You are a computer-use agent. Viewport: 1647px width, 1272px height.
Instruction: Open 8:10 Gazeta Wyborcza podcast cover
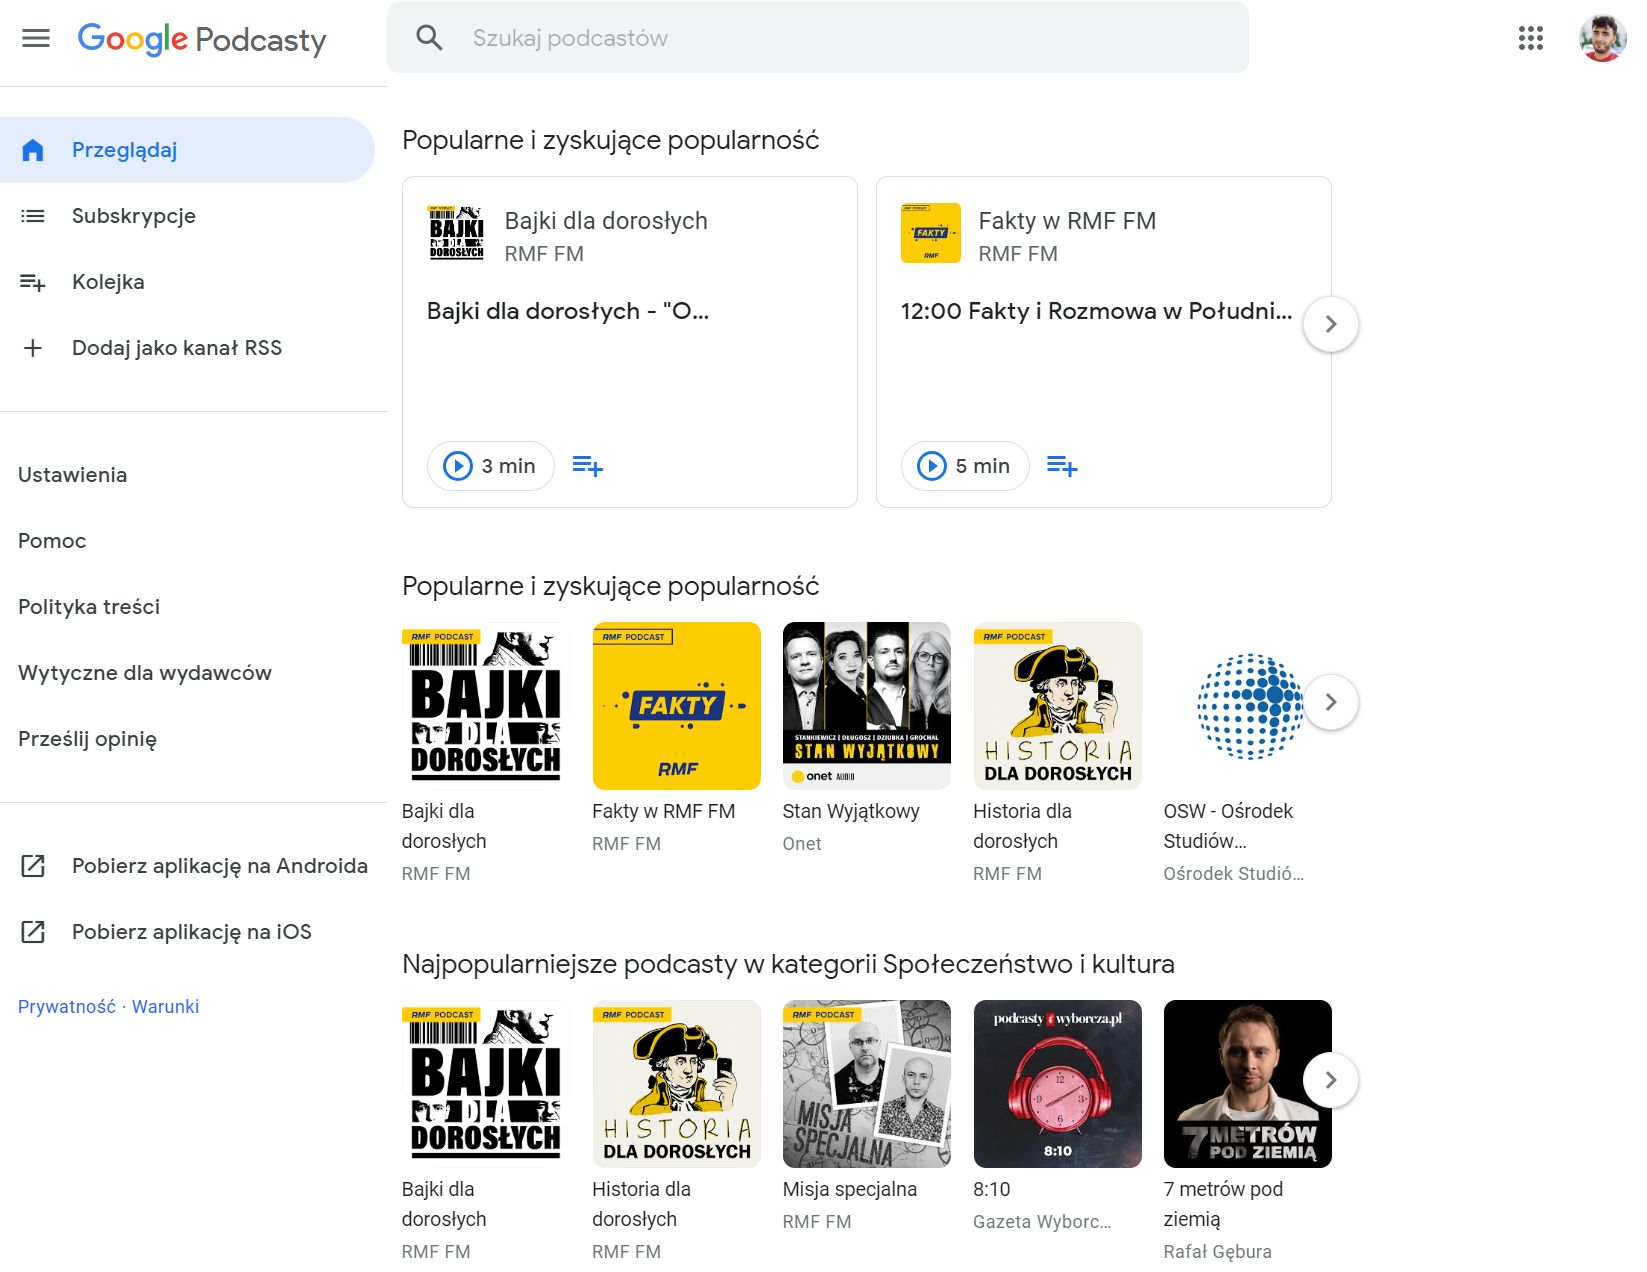[1058, 1084]
